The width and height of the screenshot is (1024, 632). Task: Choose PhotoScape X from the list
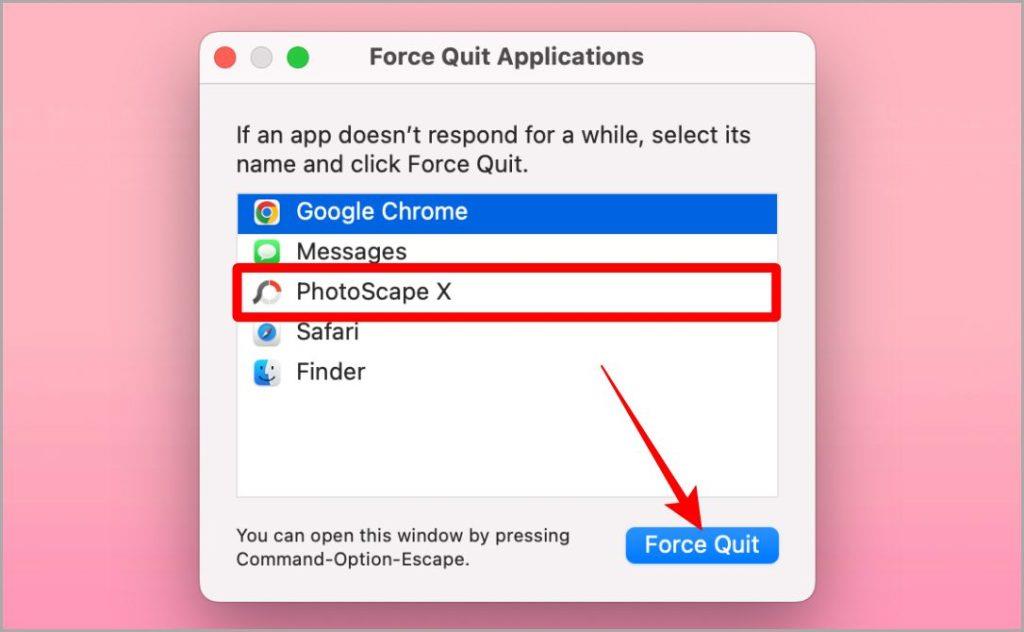pyautogui.click(x=507, y=292)
